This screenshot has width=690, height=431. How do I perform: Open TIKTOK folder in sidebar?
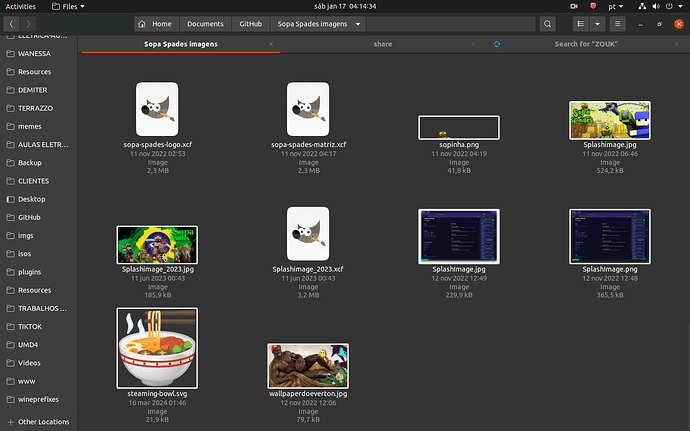(39, 327)
